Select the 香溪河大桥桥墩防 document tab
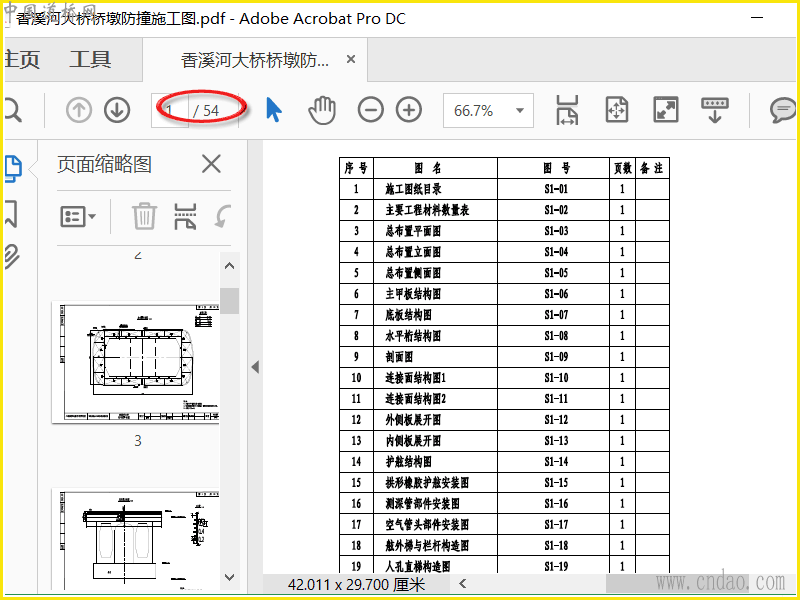 click(255, 60)
